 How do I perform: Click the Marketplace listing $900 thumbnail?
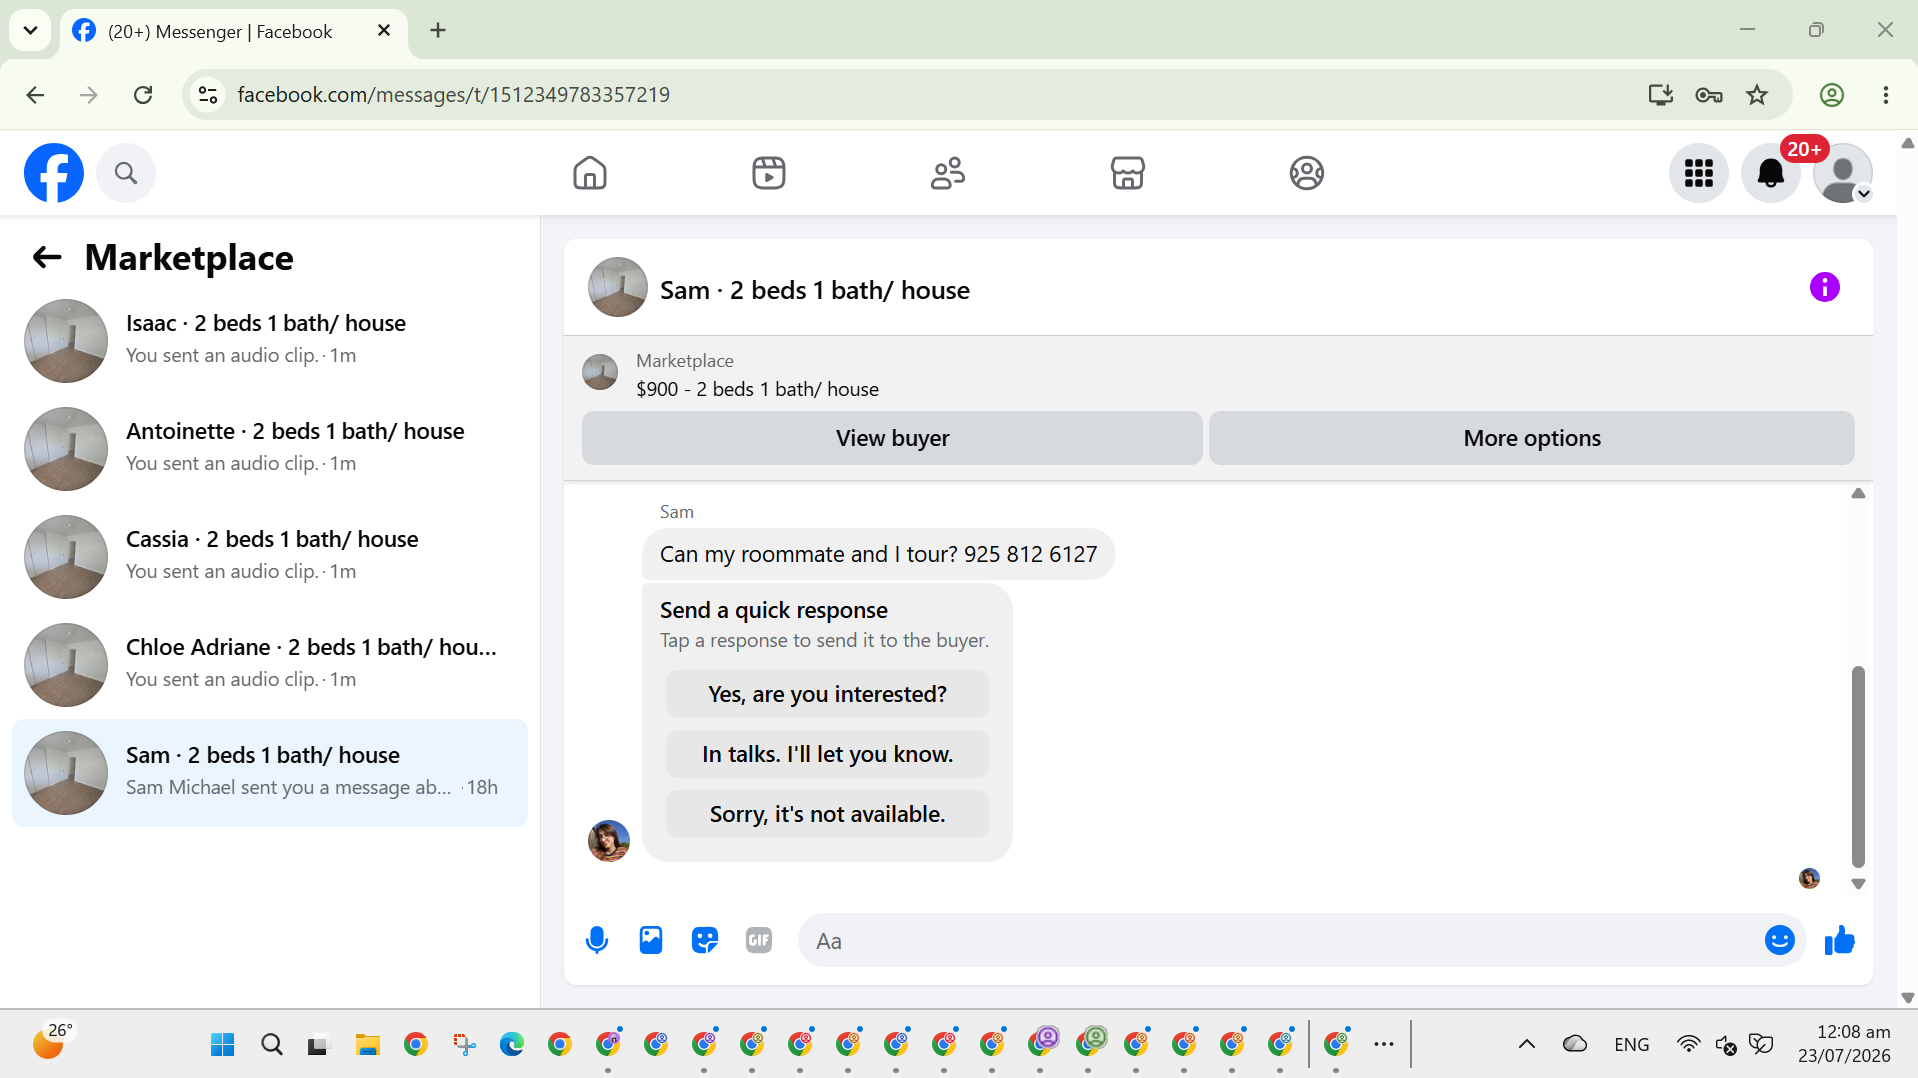tap(600, 372)
